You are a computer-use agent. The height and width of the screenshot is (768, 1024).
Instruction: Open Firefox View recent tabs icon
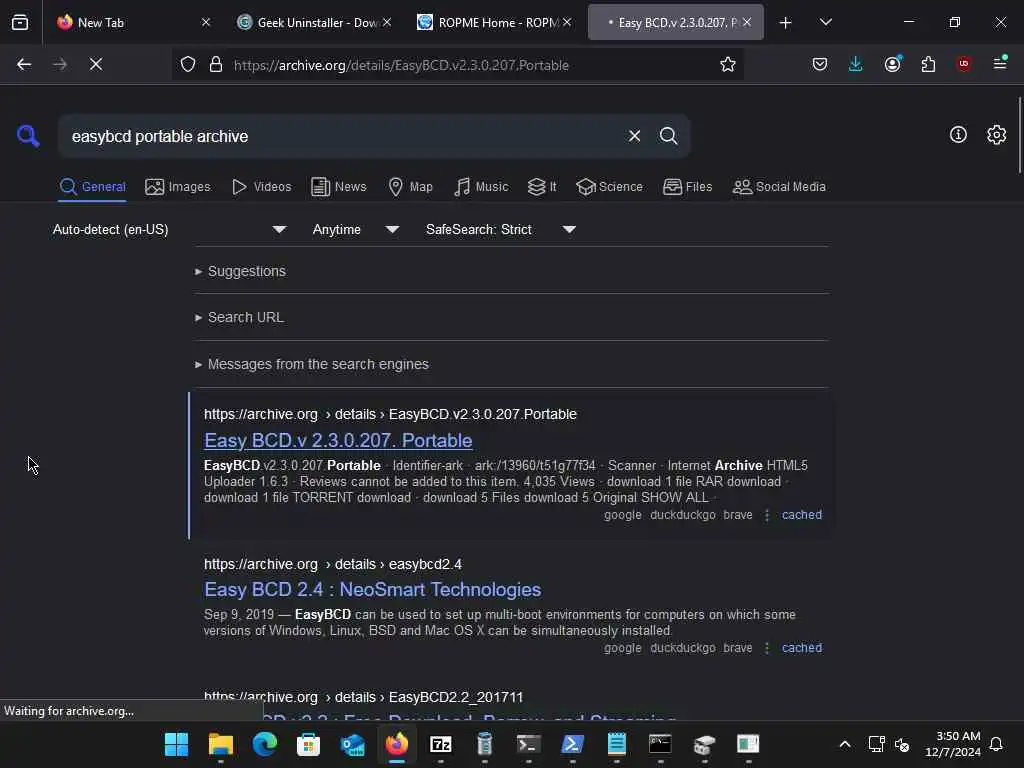(x=20, y=22)
